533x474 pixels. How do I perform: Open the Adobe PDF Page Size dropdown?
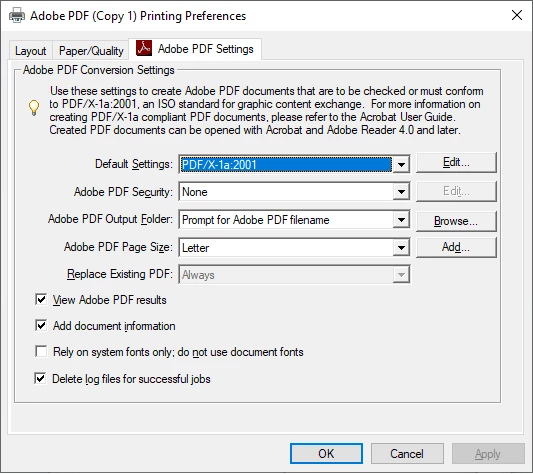point(401,248)
